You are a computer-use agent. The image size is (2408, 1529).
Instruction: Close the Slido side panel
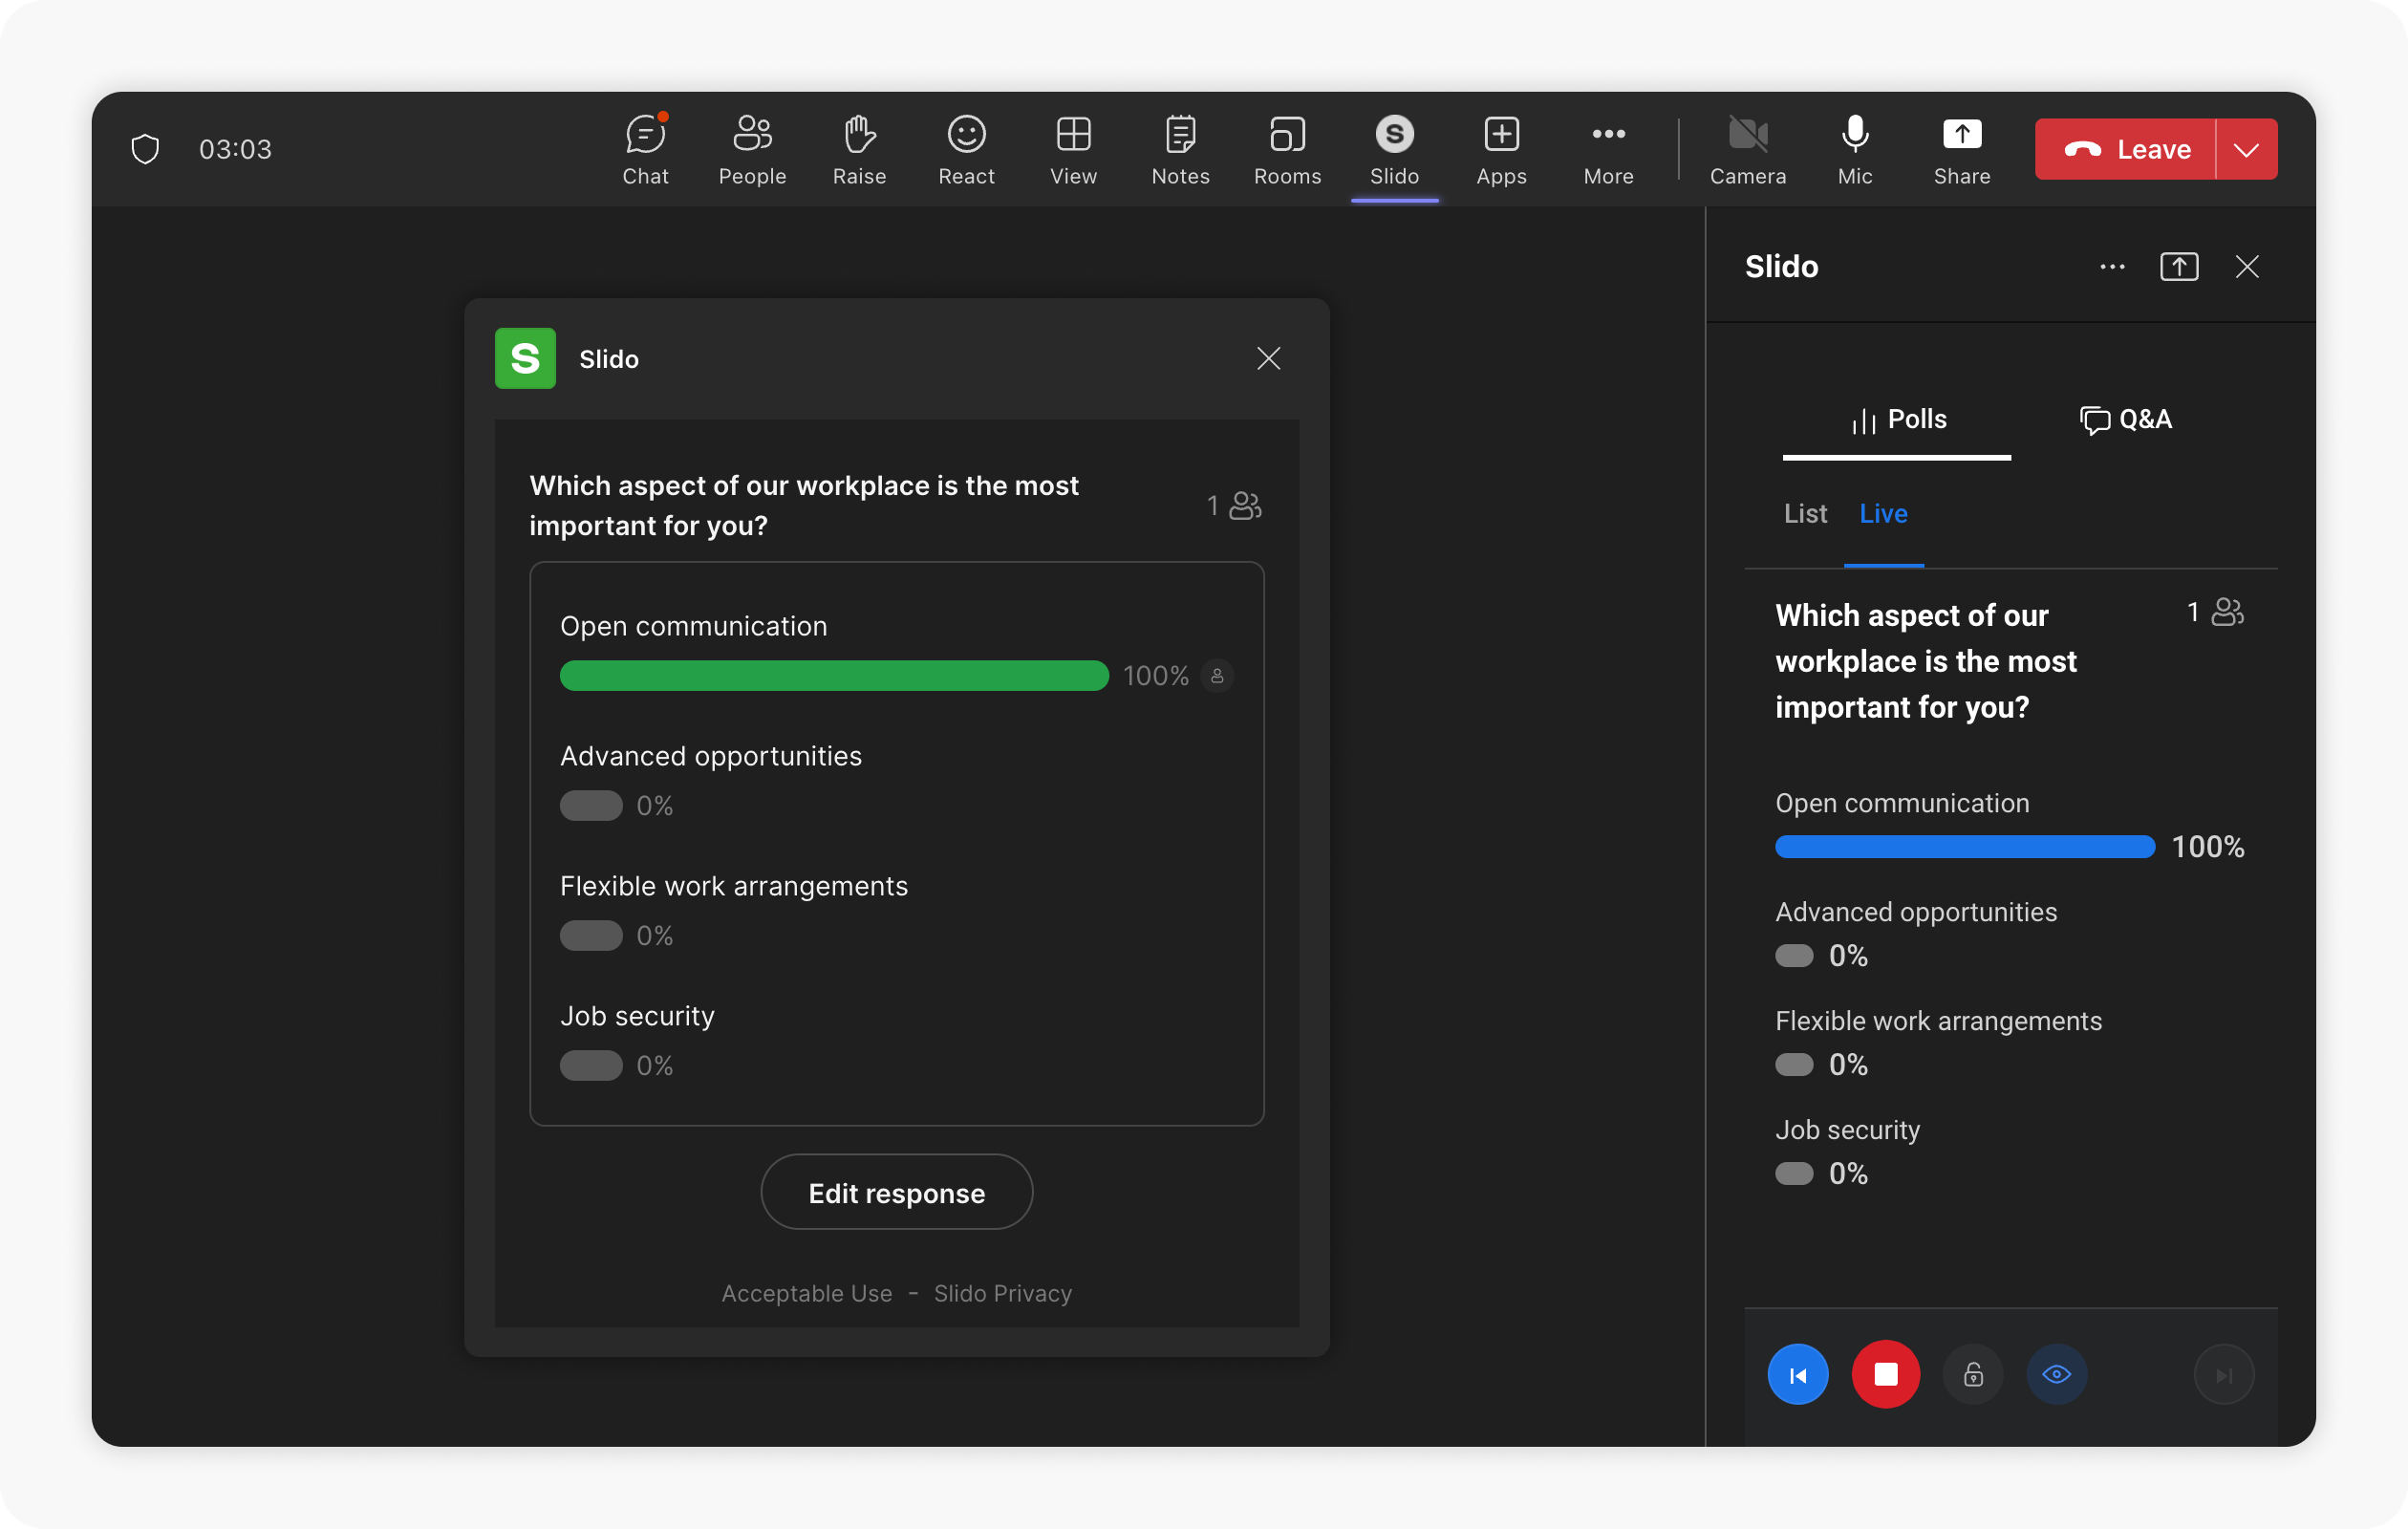(x=2247, y=267)
